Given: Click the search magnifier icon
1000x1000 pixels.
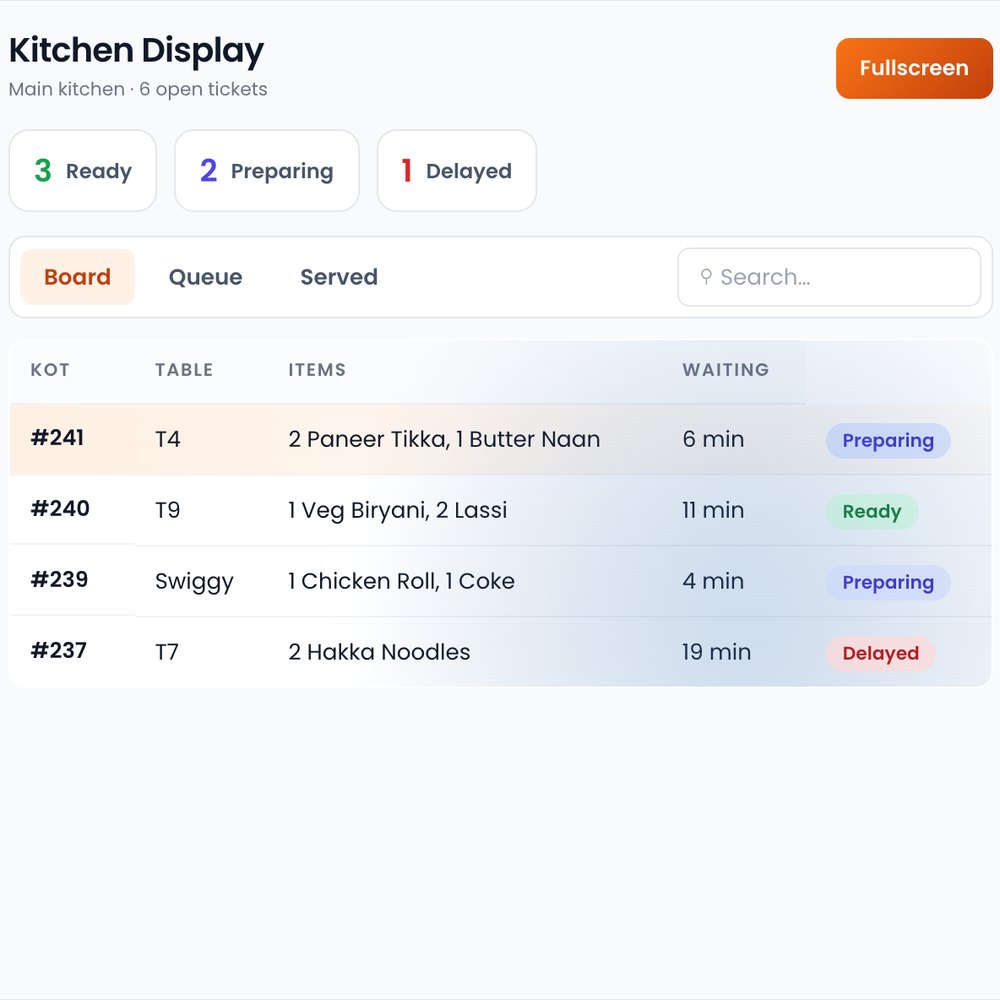Looking at the screenshot, I should pos(706,277).
